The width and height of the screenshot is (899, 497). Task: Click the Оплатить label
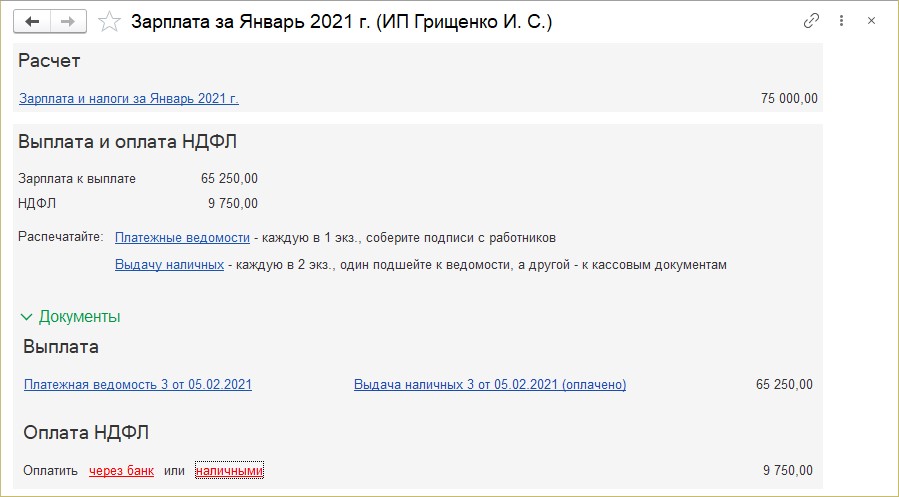coord(50,471)
